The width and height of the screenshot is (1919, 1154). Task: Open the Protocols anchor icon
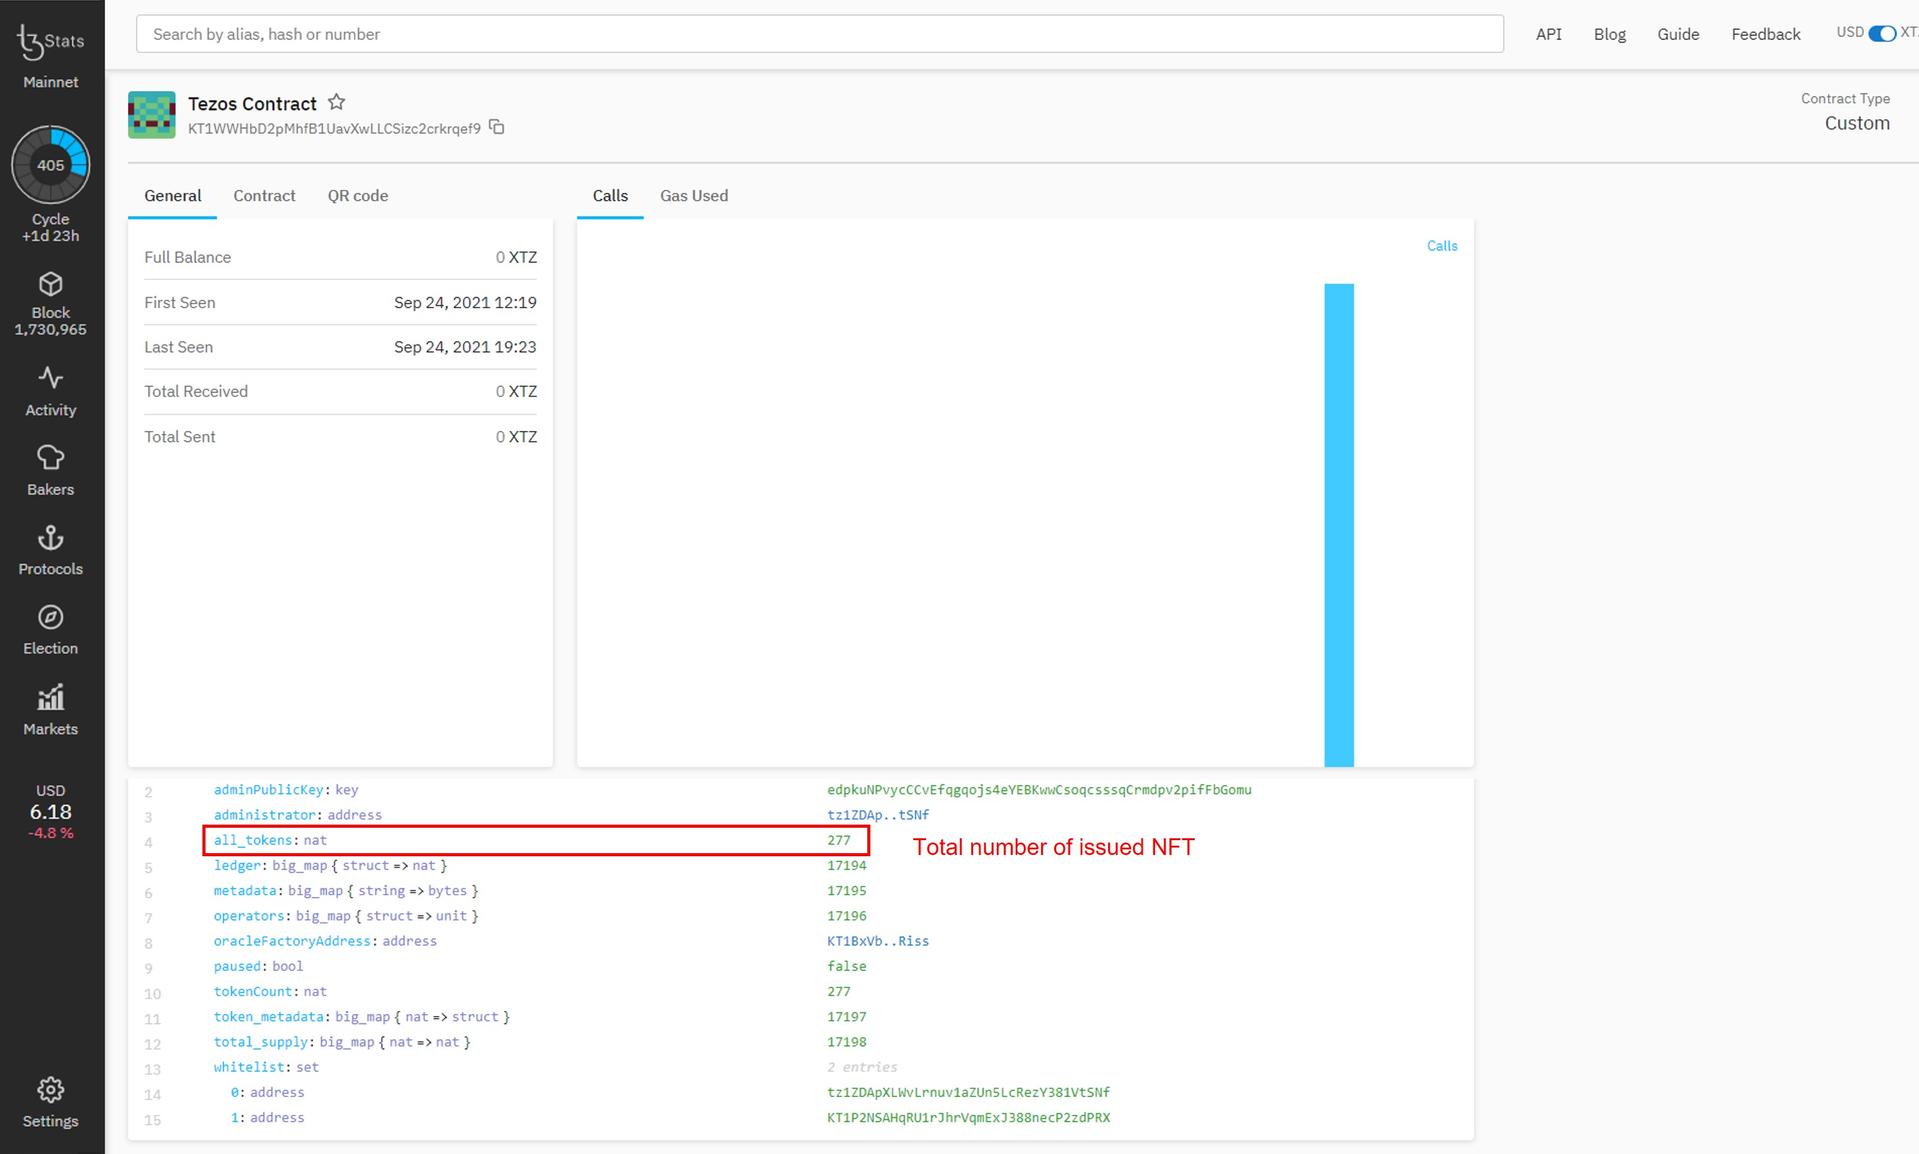click(50, 540)
